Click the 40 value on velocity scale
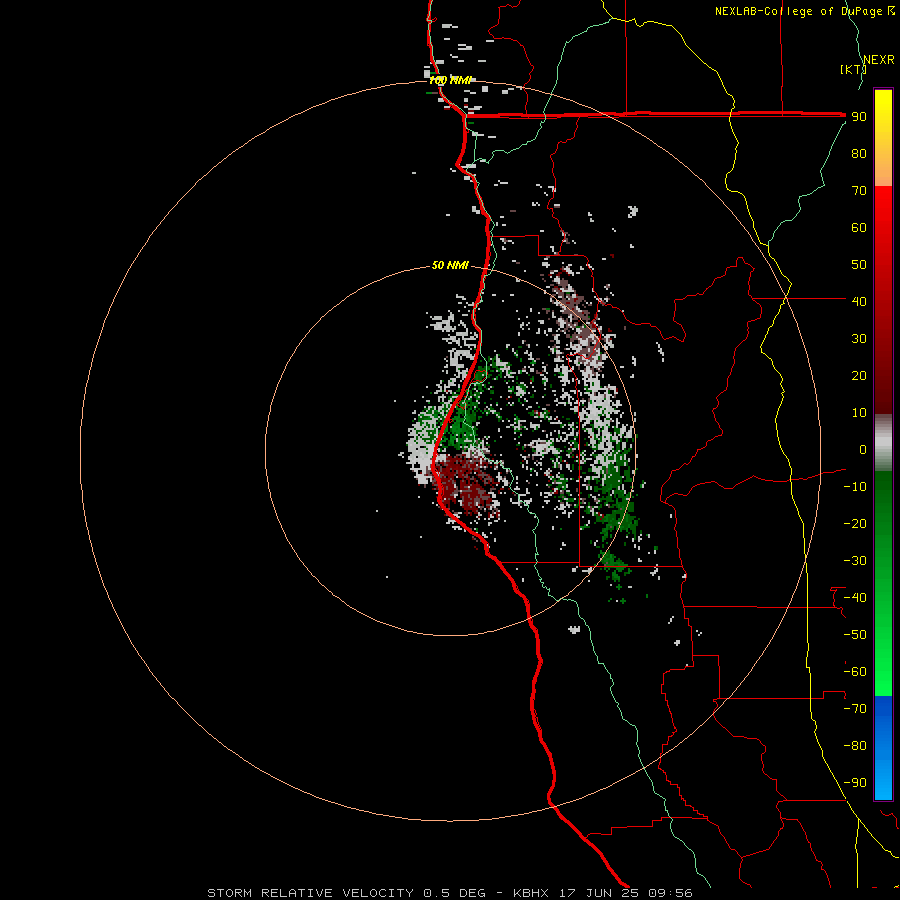Viewport: 900px width, 900px height. 859,302
